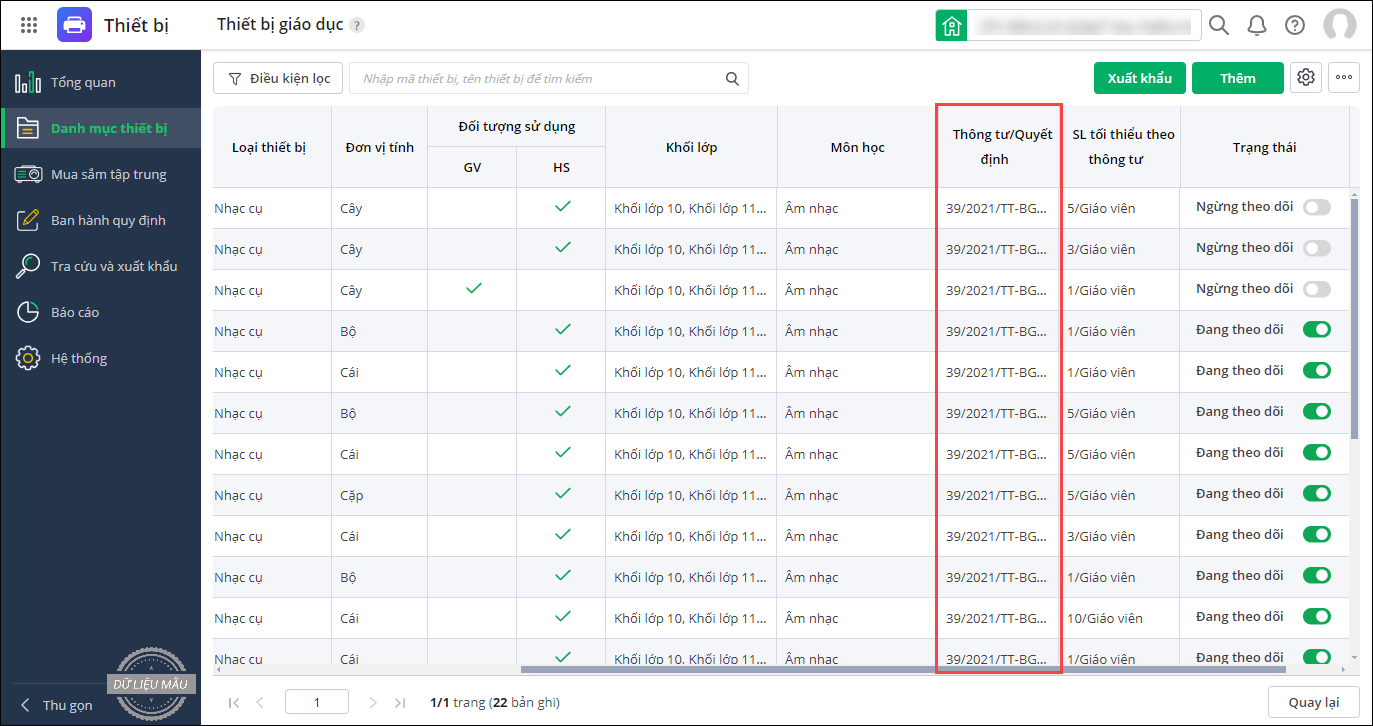Screen dimensions: 1373x726
Task: Open the three-dots more options button
Action: tap(1343, 78)
